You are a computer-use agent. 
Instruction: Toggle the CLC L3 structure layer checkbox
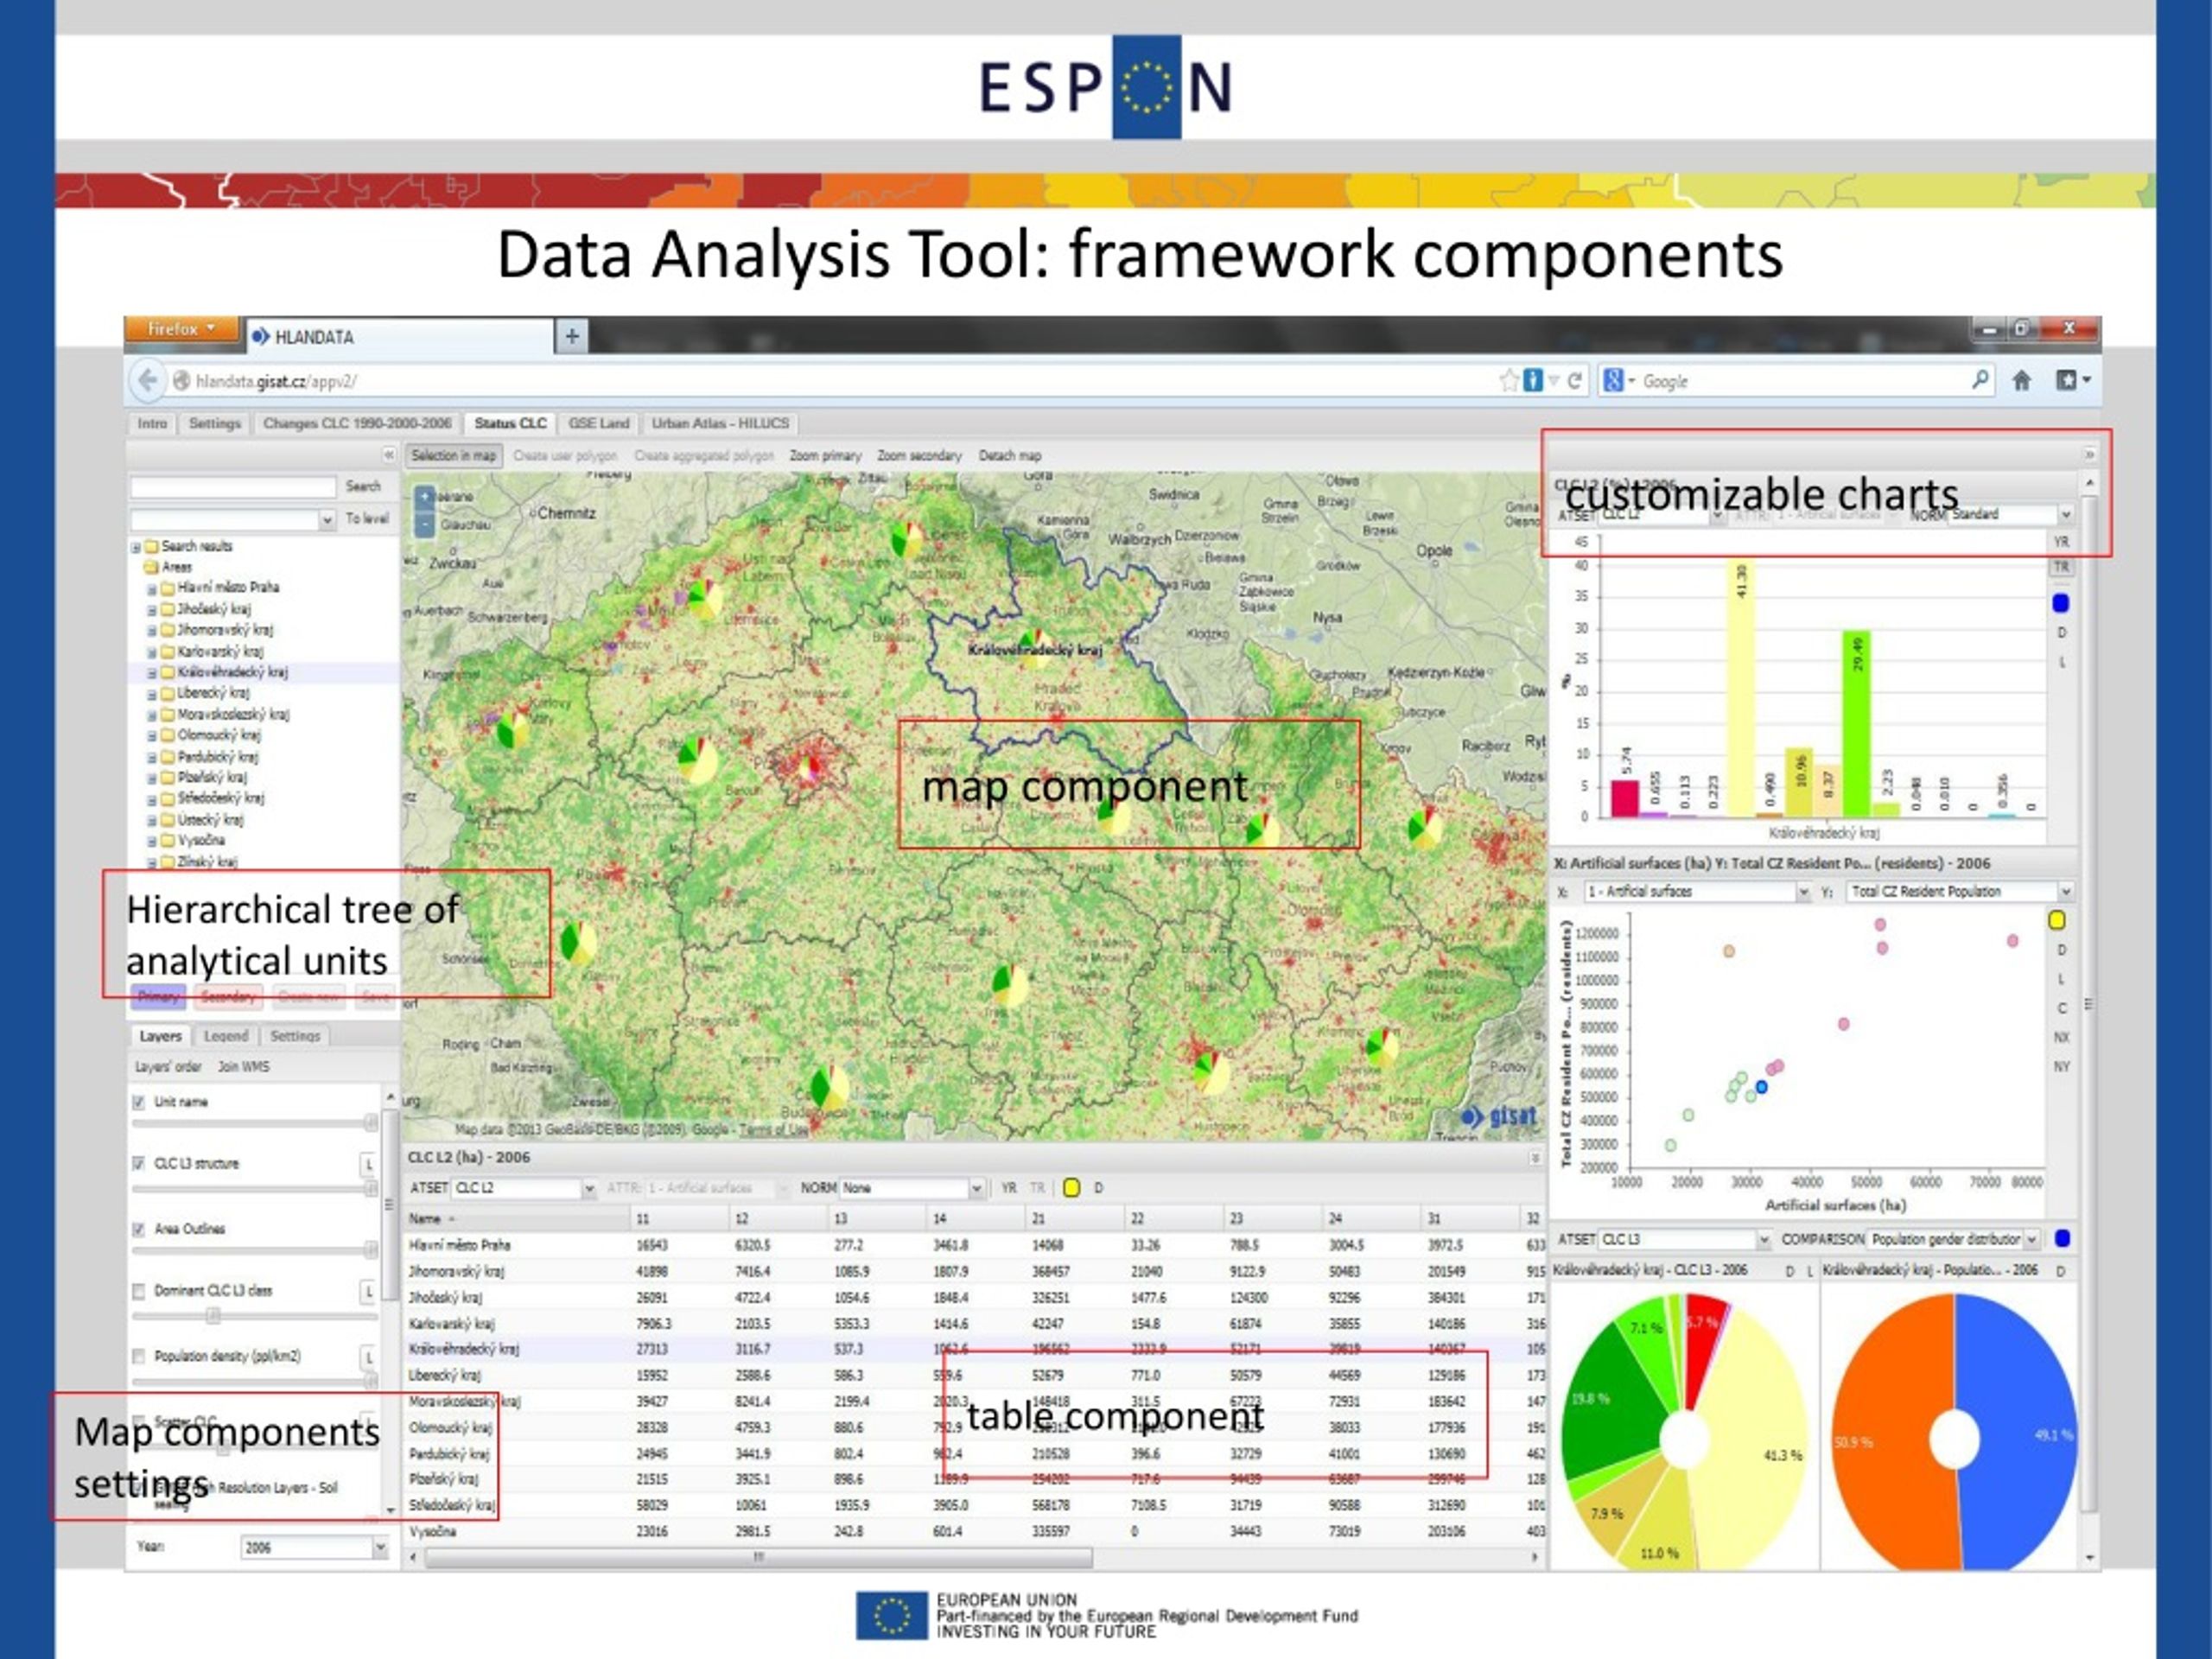click(139, 1164)
